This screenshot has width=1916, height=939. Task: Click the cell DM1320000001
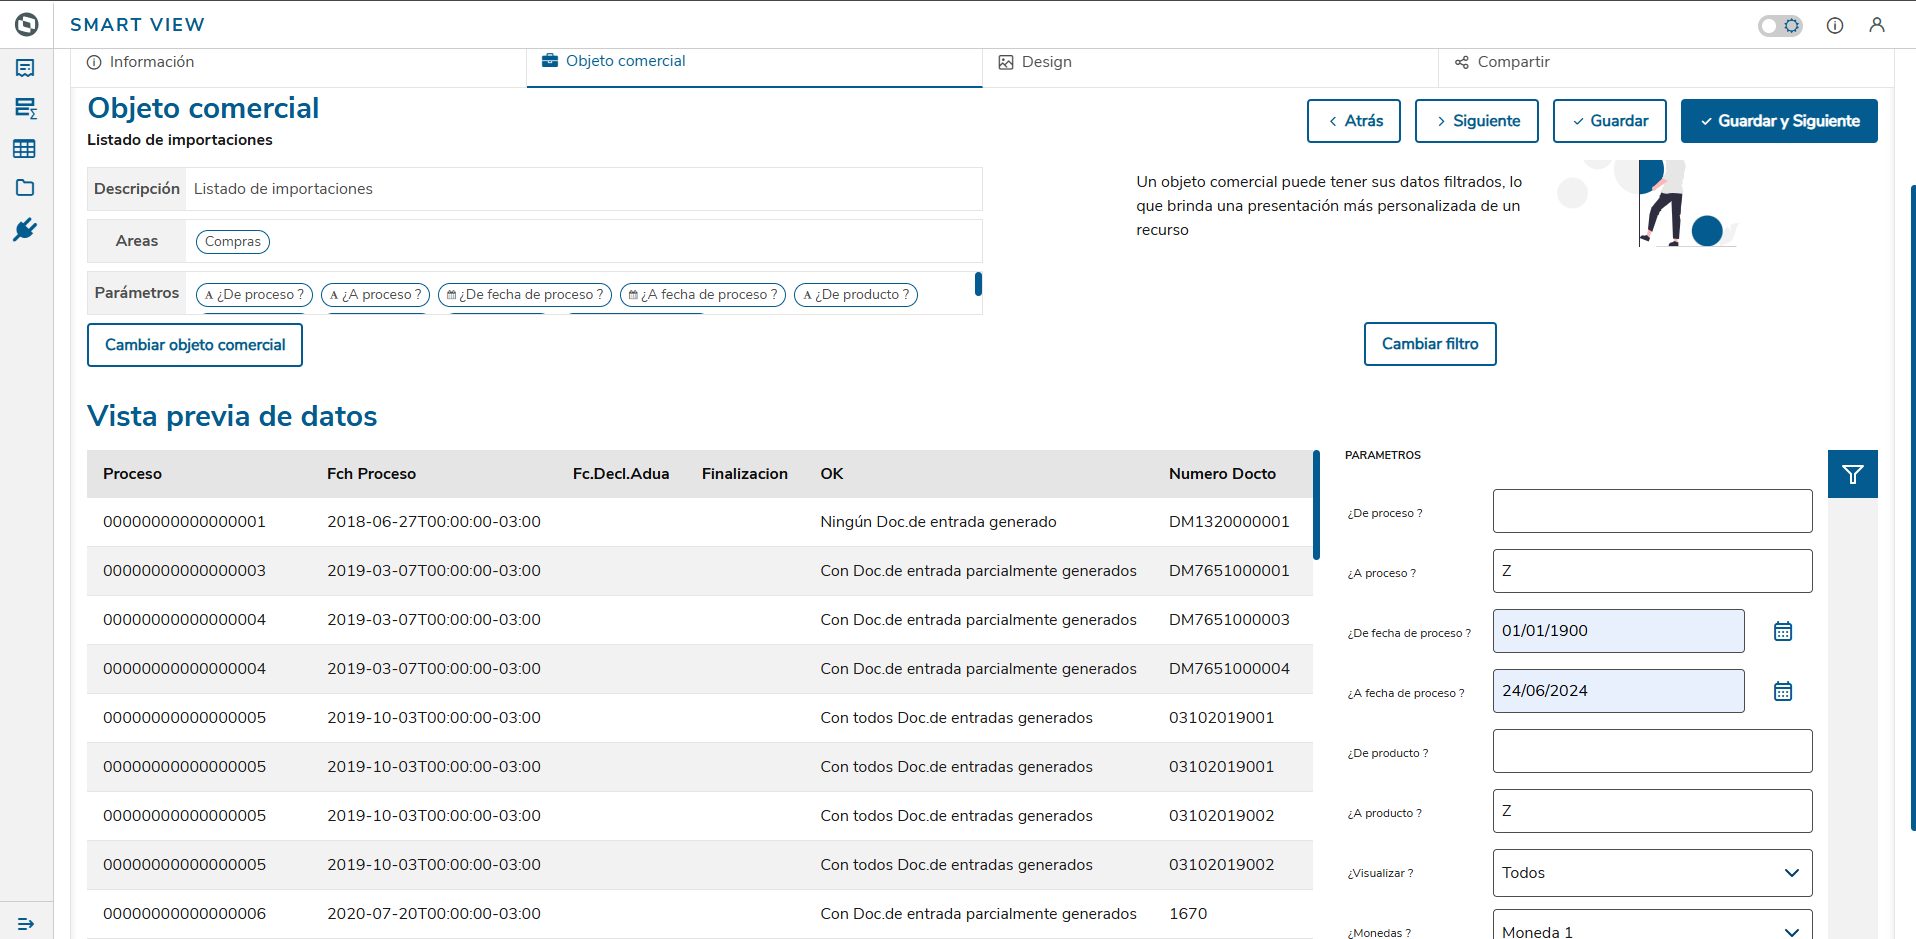pos(1229,522)
